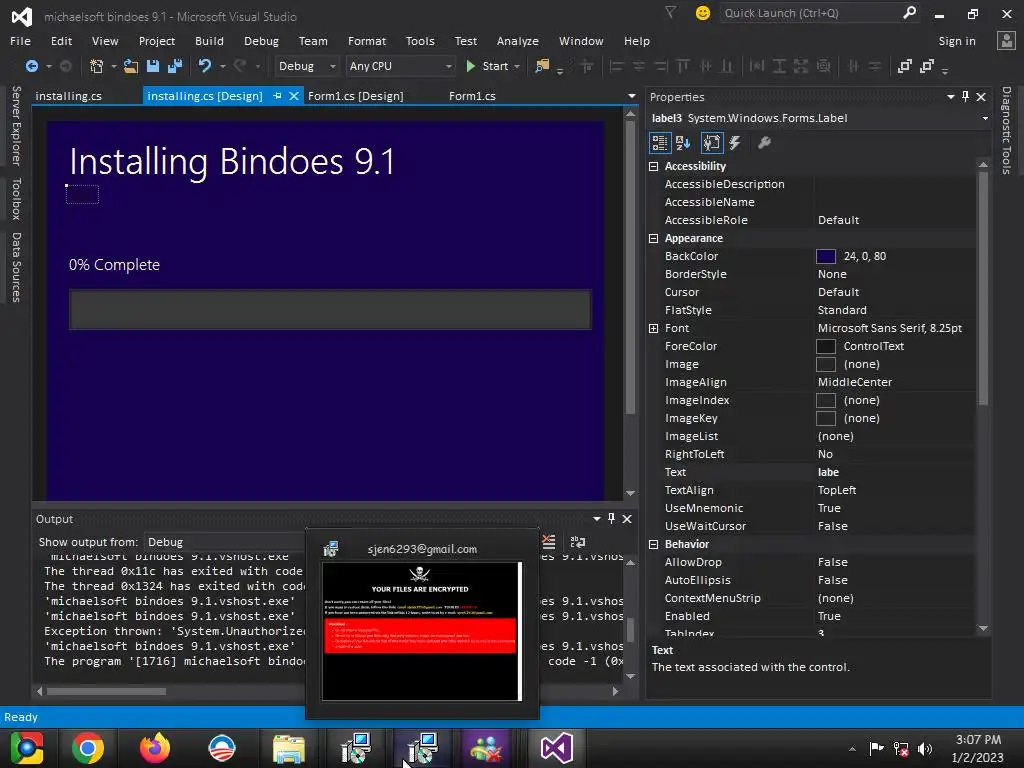
Task: Open the Analyze menu
Action: pyautogui.click(x=517, y=41)
